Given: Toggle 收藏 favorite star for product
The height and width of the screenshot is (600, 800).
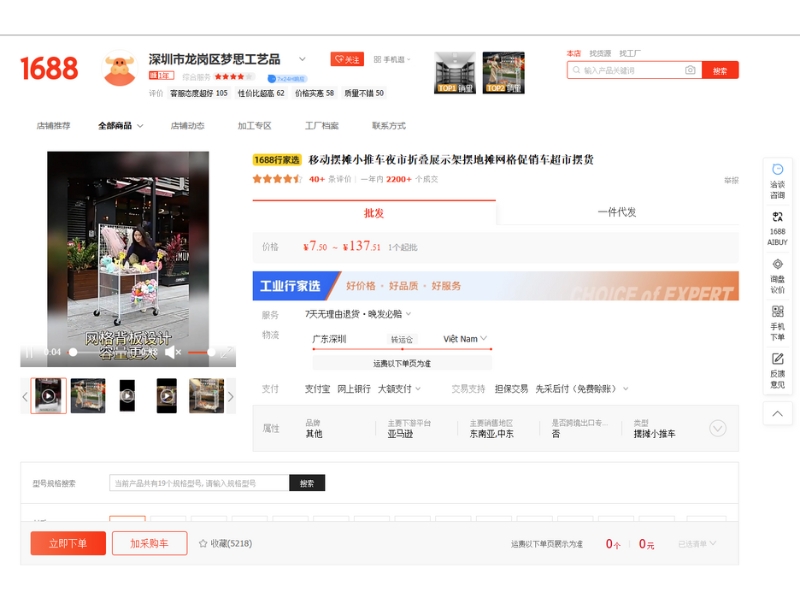Looking at the screenshot, I should (203, 543).
